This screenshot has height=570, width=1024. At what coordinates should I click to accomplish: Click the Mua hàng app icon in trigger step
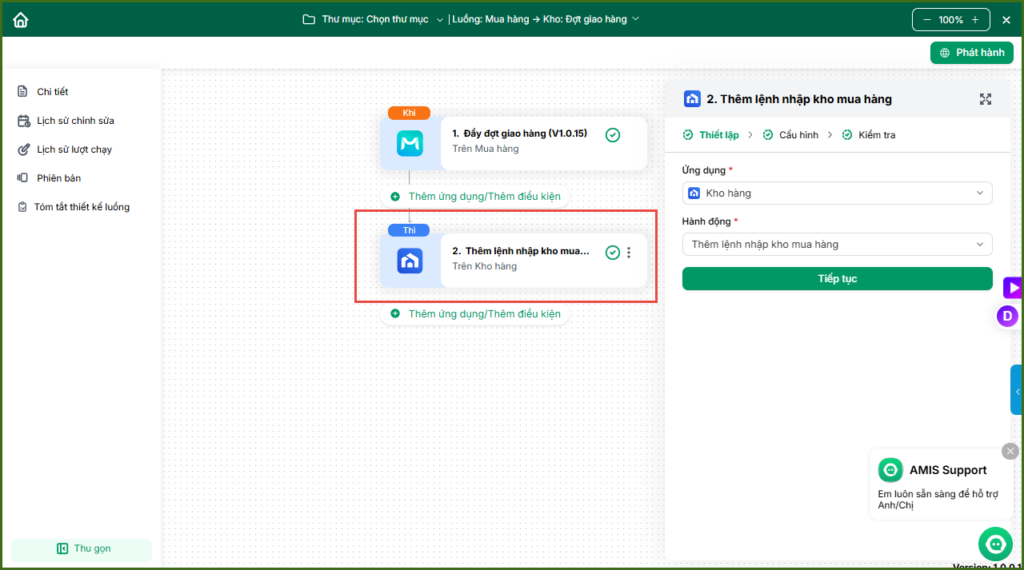click(410, 144)
